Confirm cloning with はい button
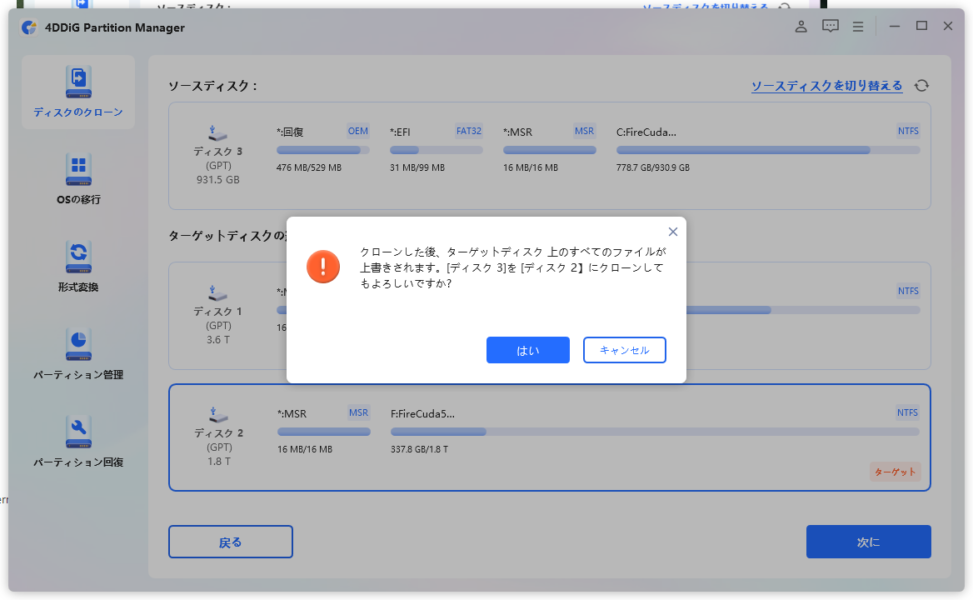This screenshot has width=973, height=600. coord(528,350)
